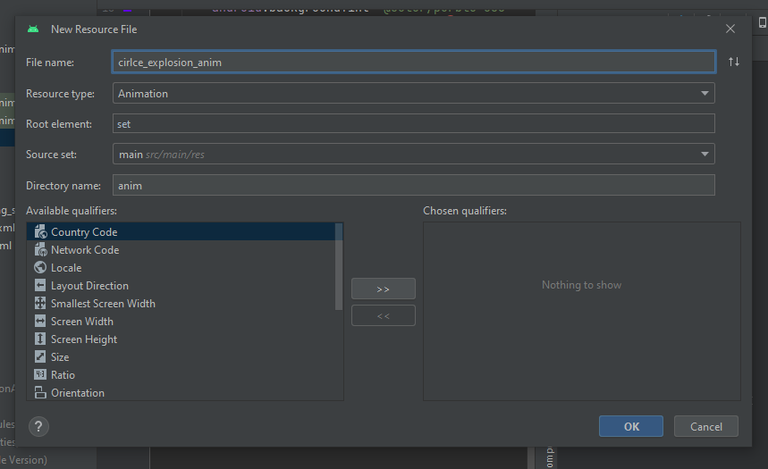Confirm with the OK button

point(631,426)
